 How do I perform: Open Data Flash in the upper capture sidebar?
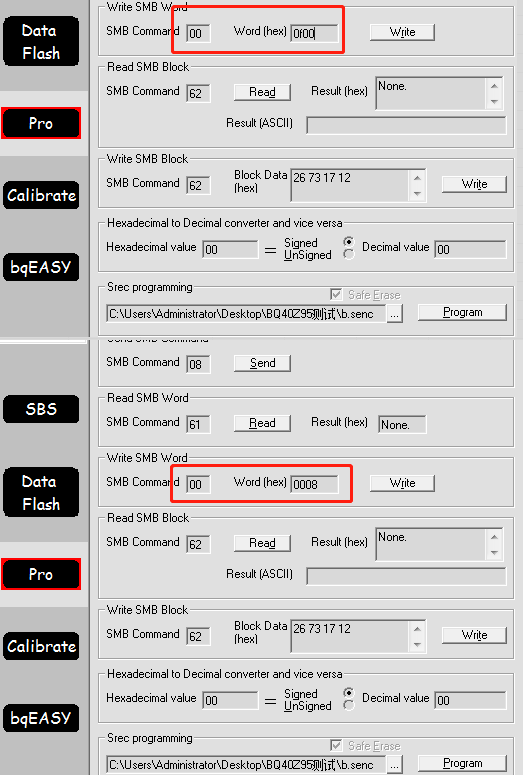(x=41, y=42)
